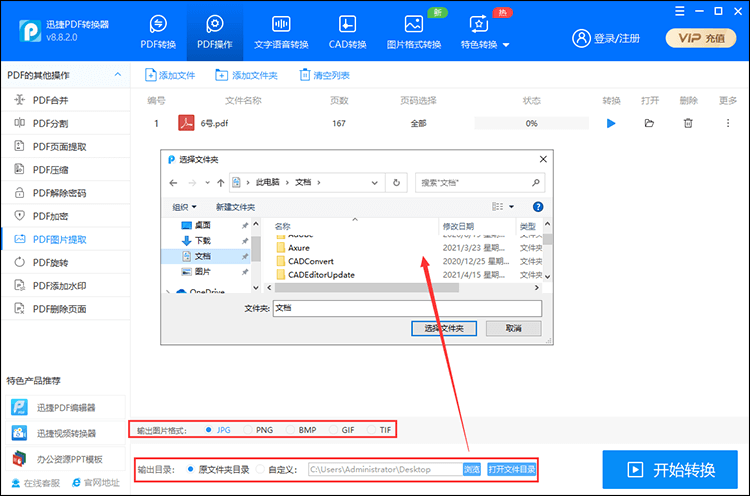The height and width of the screenshot is (496, 750).
Task: Select PDF页面提取 in the sidebar
Action: 66,146
